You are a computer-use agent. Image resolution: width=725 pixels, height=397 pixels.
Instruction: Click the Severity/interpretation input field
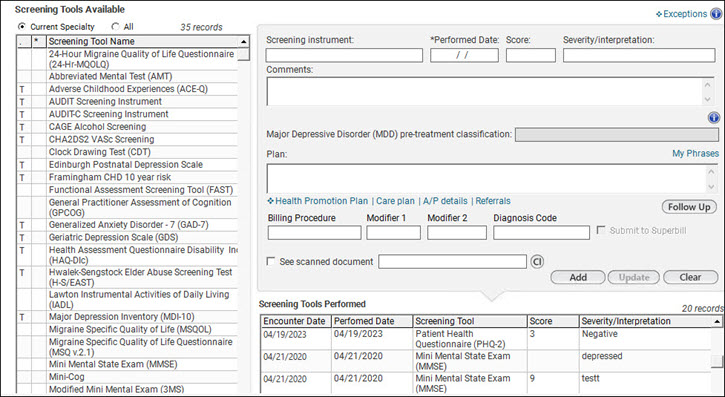click(x=639, y=55)
